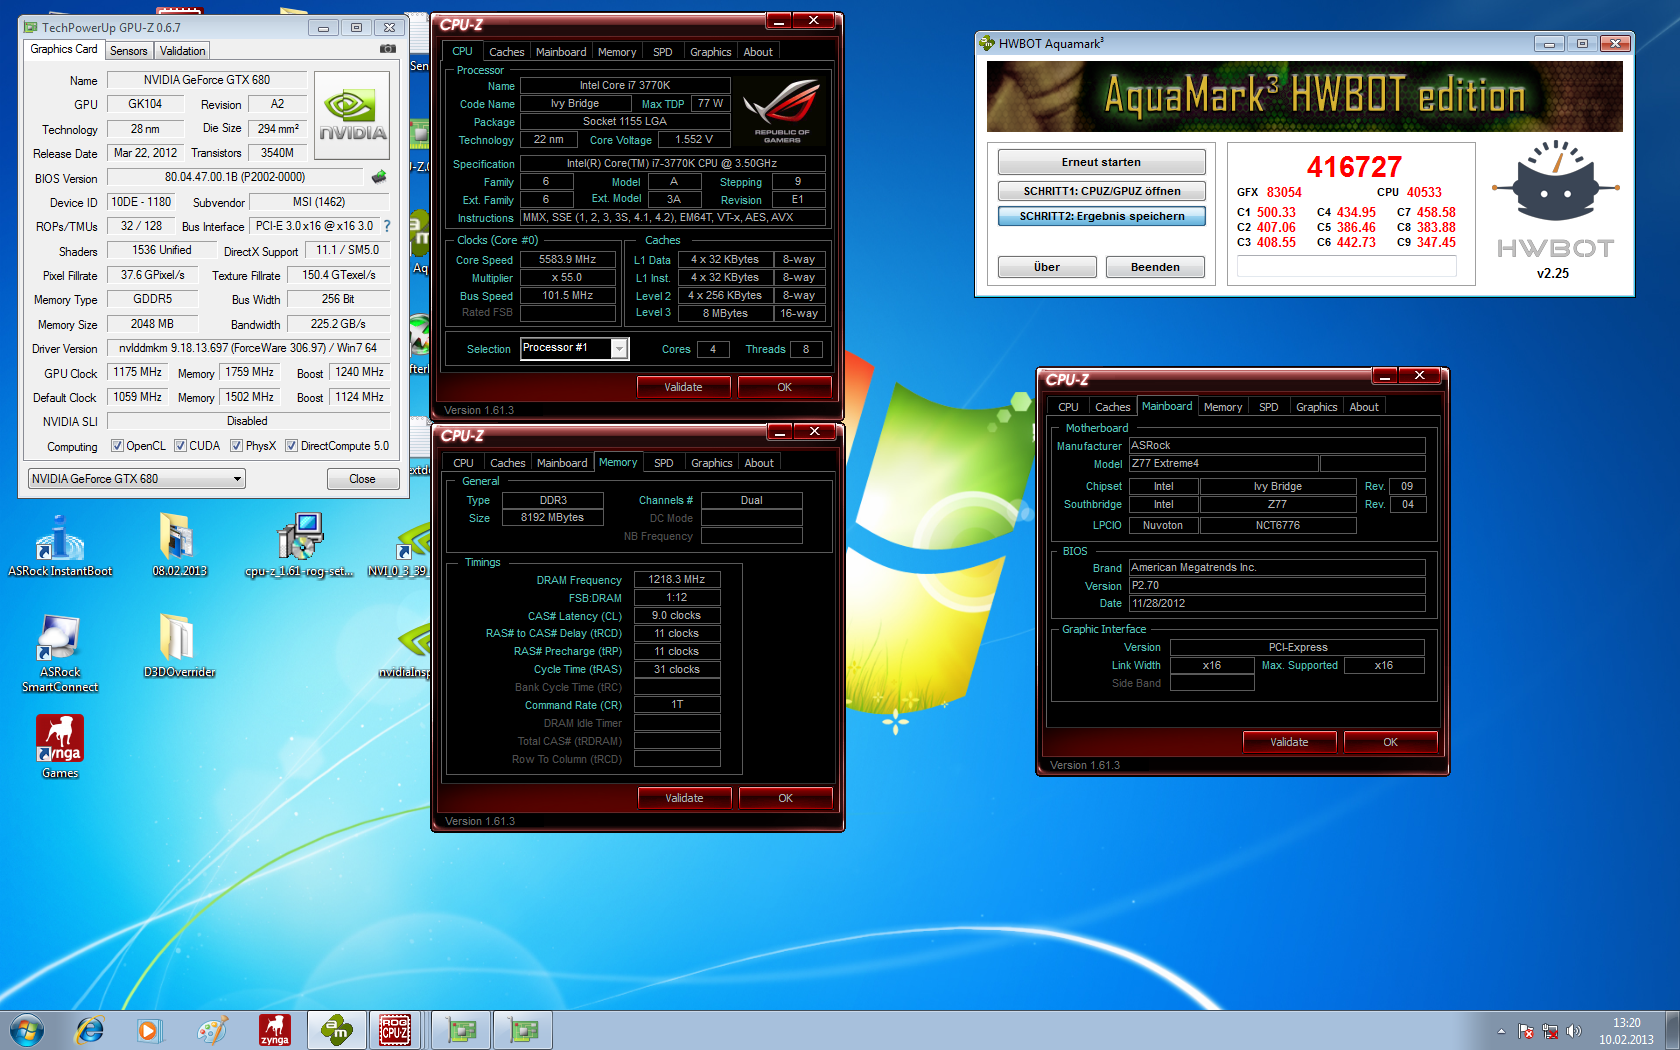1680x1050 pixels.
Task: Click Validate in the Mainboard CPU-Z window
Action: tap(1289, 742)
